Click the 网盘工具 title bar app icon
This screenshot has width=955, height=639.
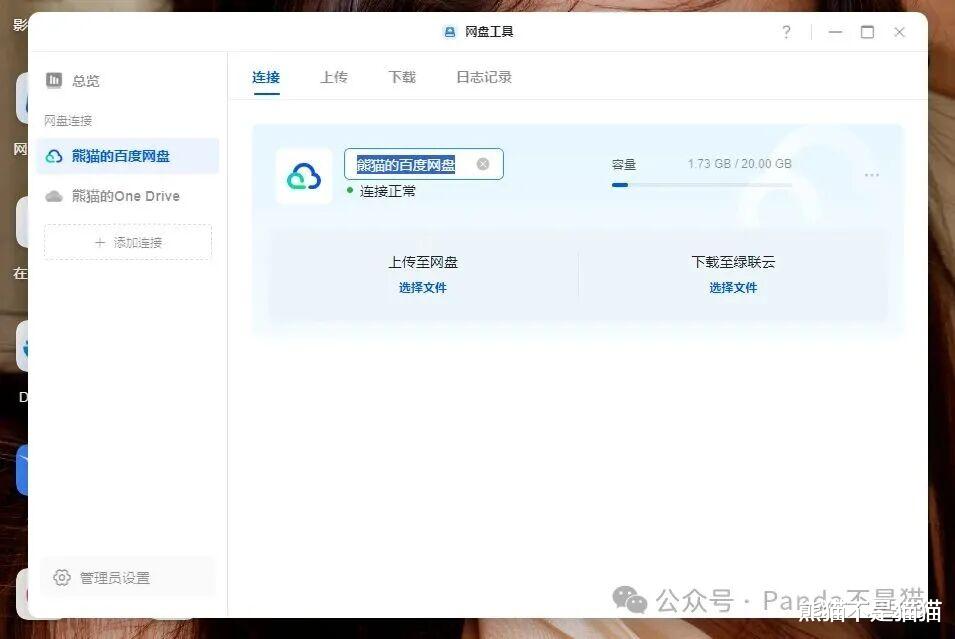[449, 32]
